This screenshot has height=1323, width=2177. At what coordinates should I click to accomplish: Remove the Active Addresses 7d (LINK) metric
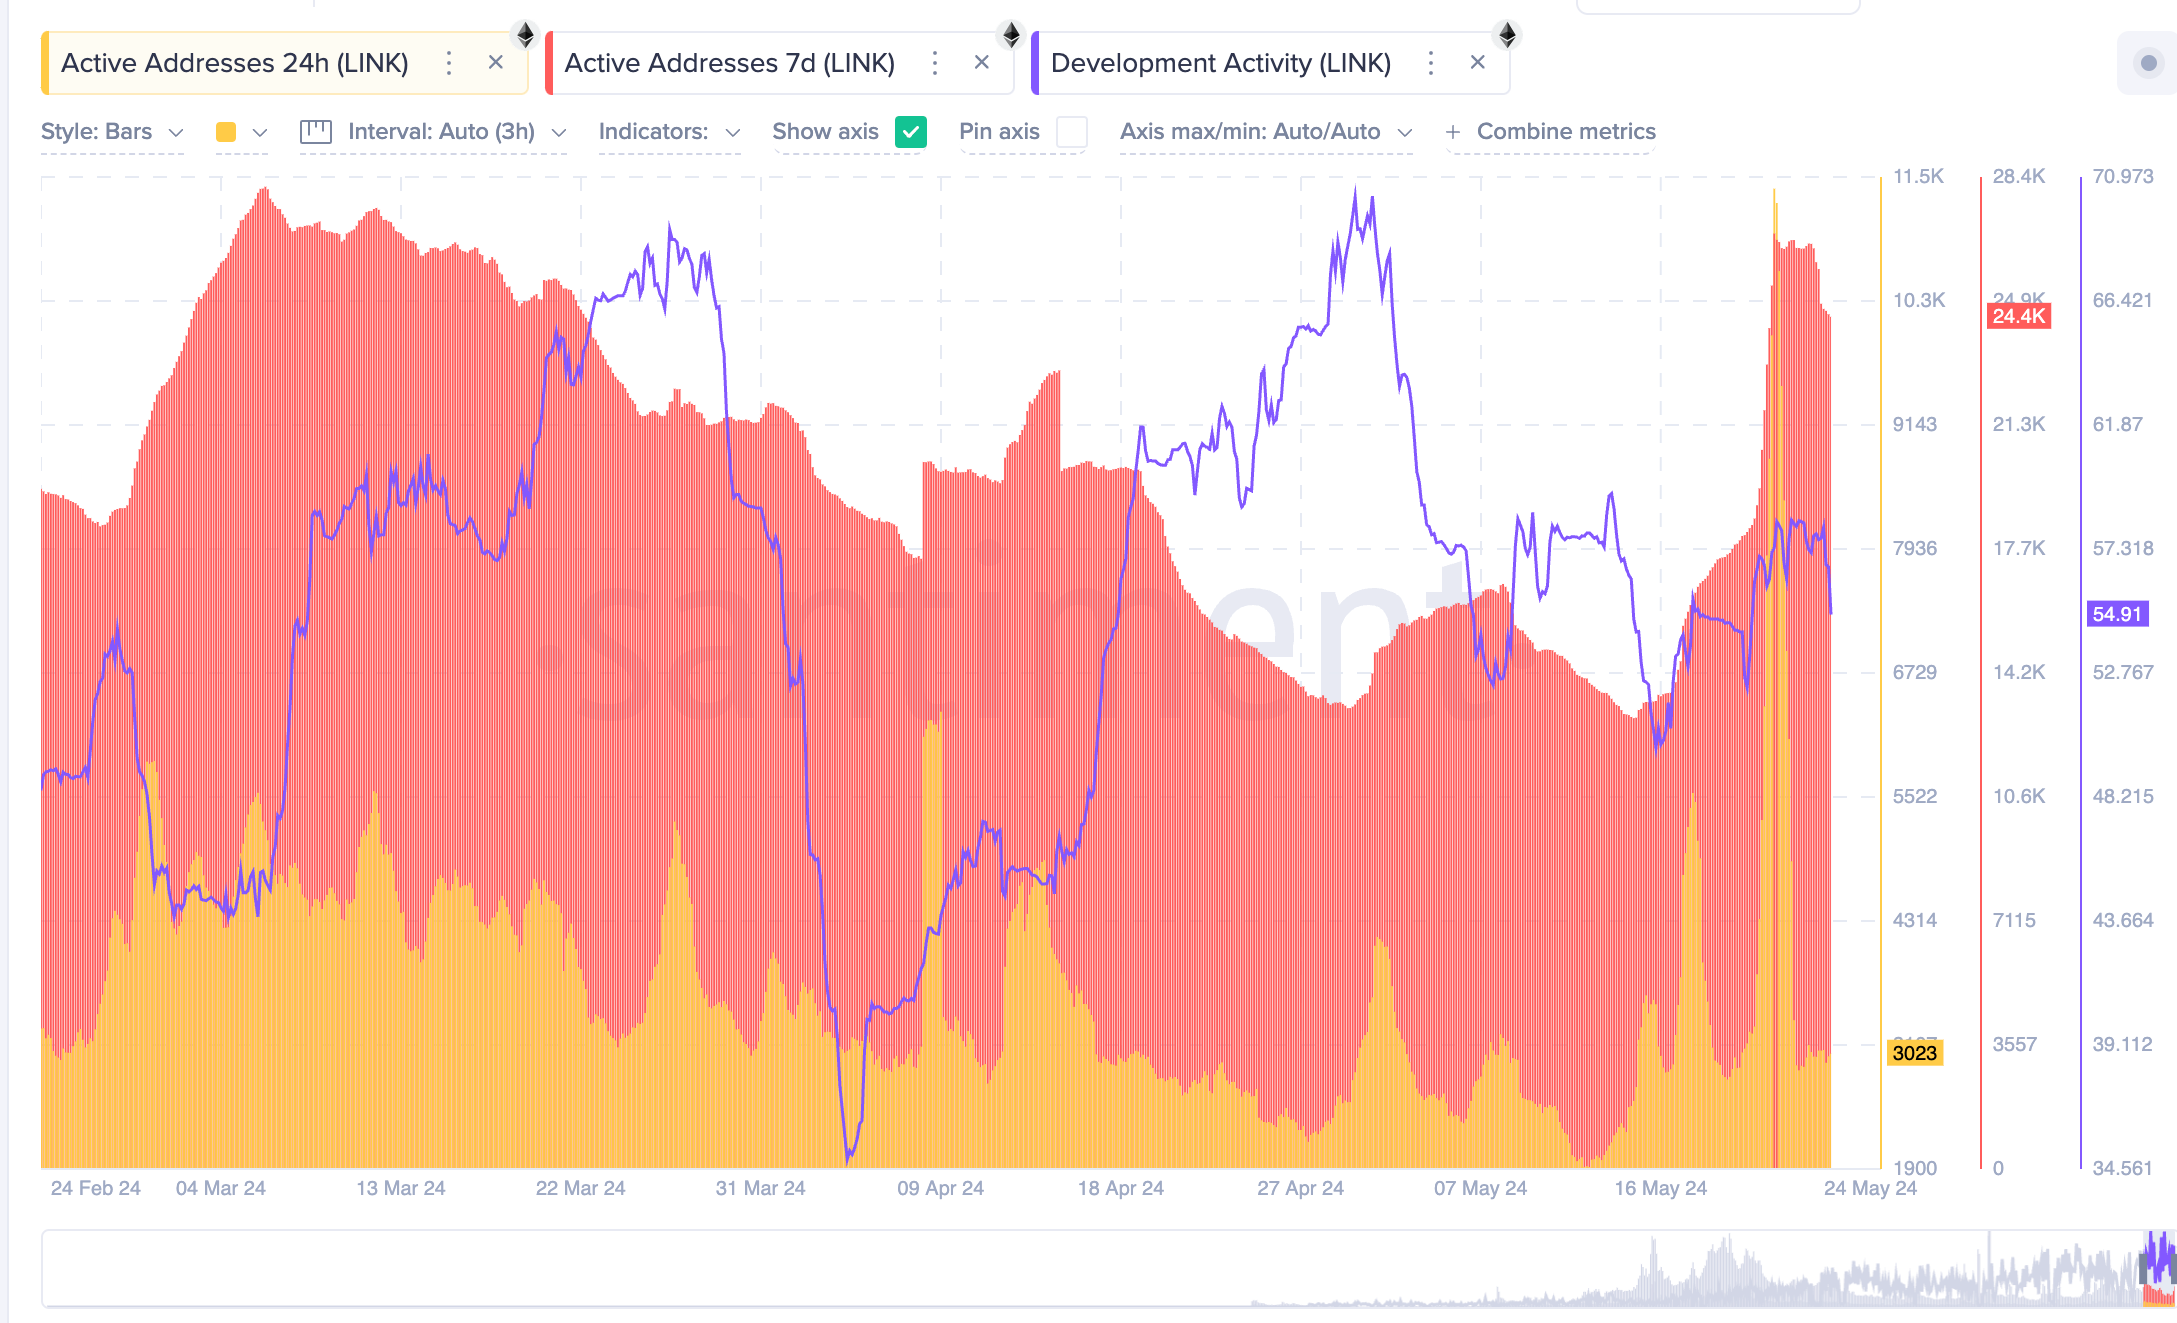(x=981, y=63)
